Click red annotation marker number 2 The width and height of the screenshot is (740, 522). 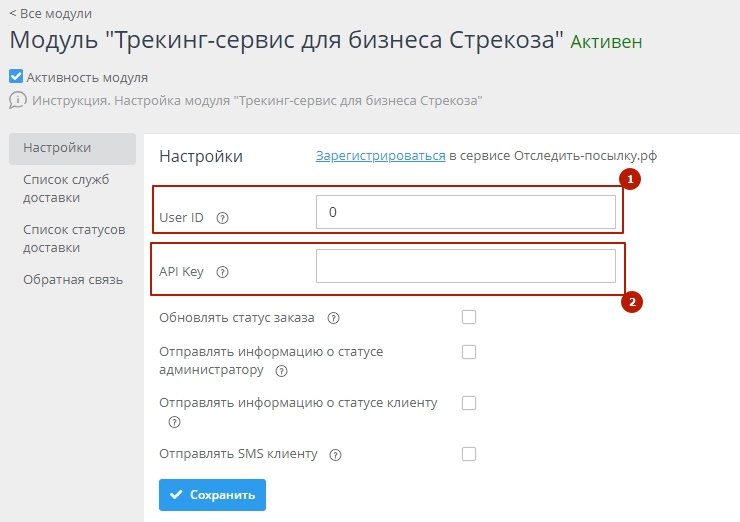pos(630,300)
